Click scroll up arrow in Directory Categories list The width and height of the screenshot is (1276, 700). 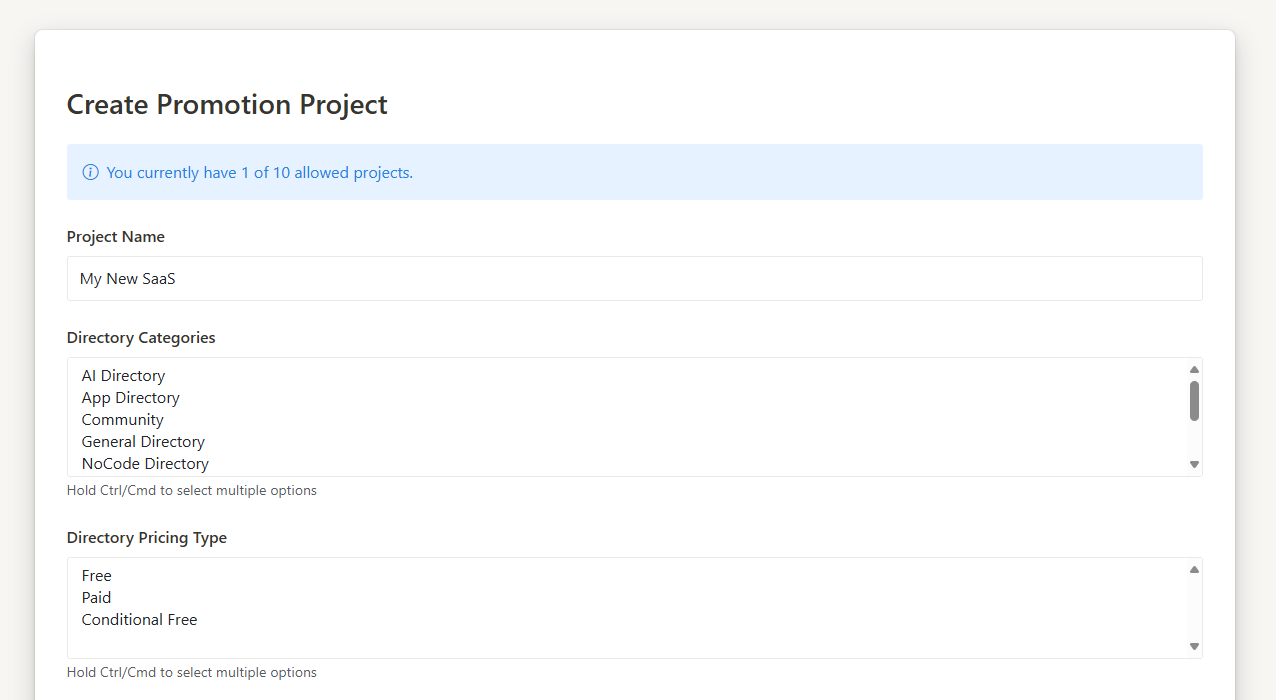pos(1194,369)
